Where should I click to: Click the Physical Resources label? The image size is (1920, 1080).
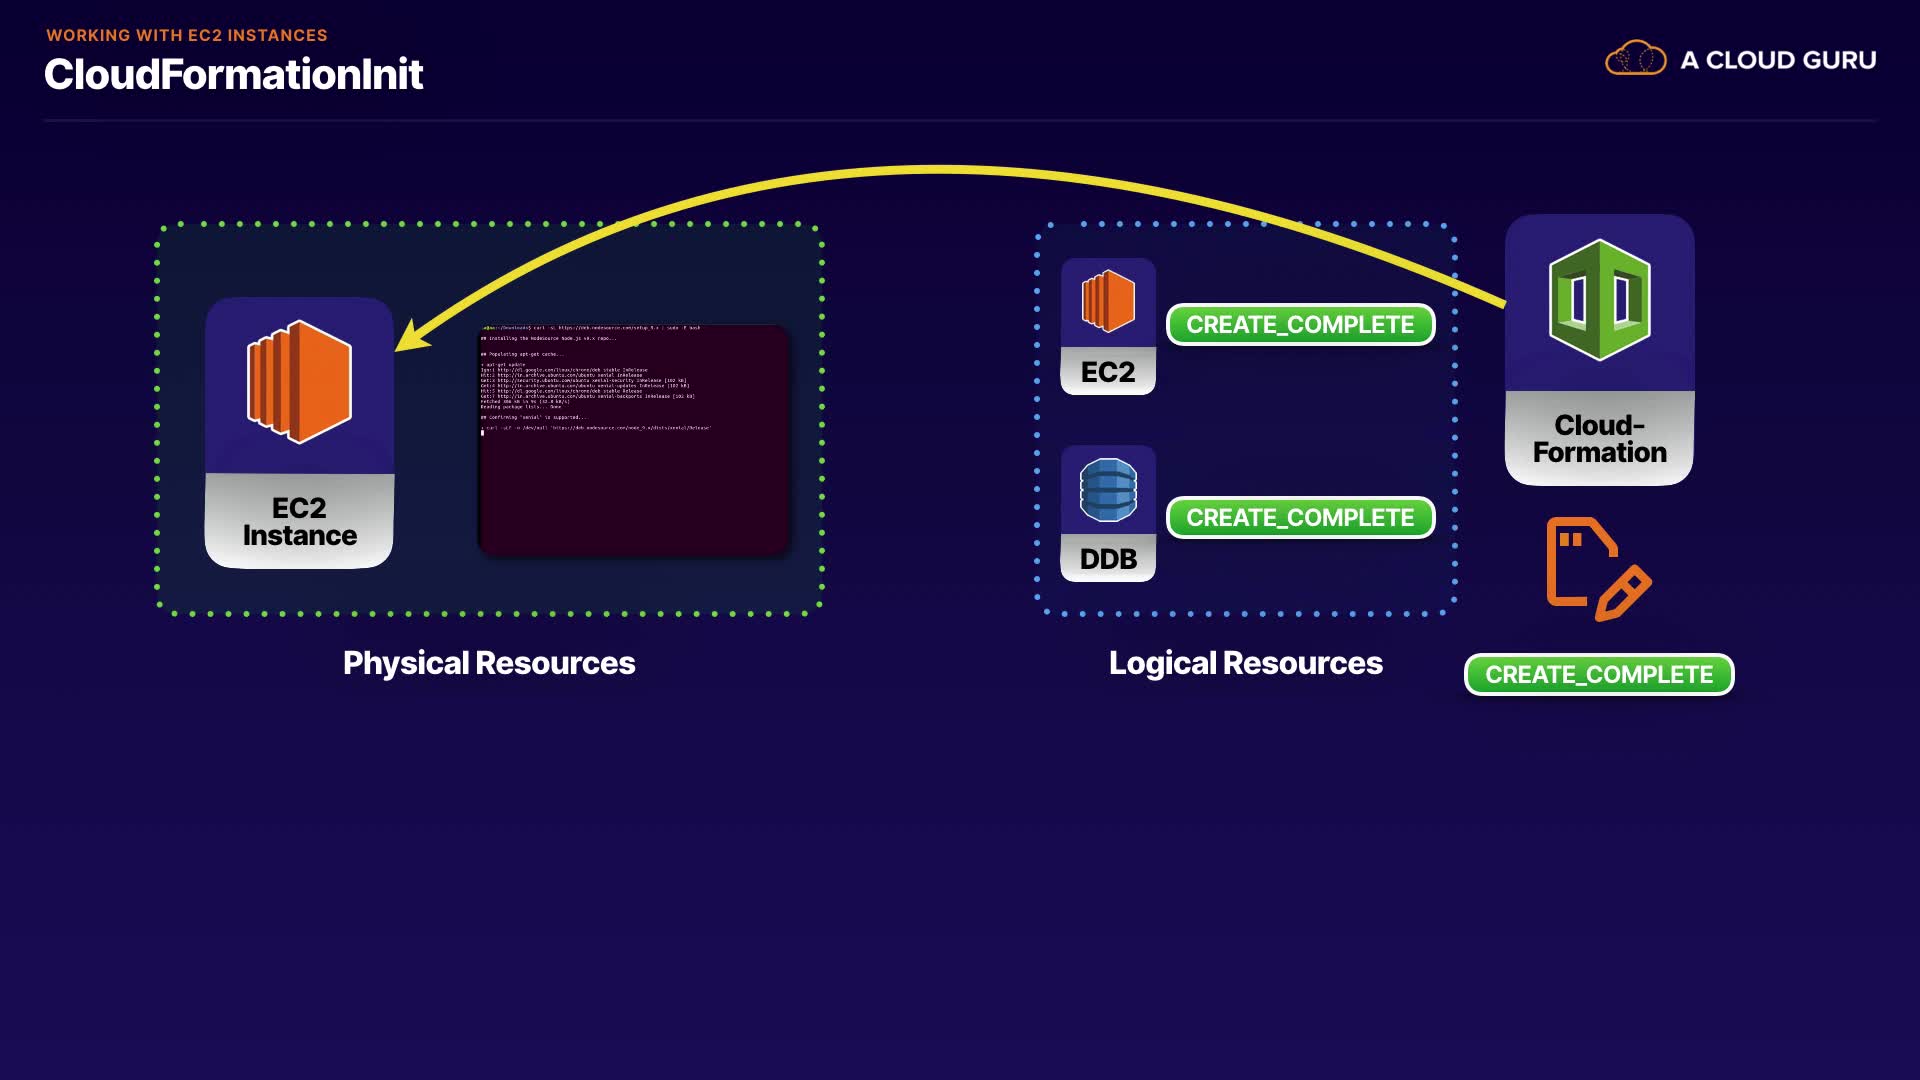click(x=489, y=663)
